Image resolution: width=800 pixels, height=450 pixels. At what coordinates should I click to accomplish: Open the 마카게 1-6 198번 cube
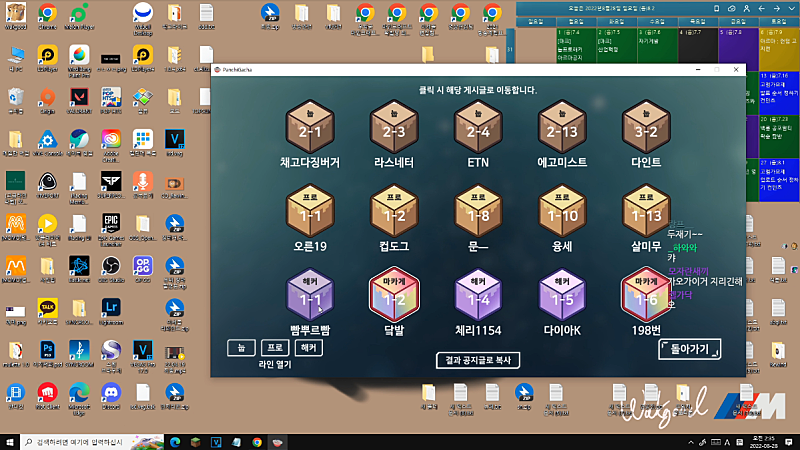[646, 294]
